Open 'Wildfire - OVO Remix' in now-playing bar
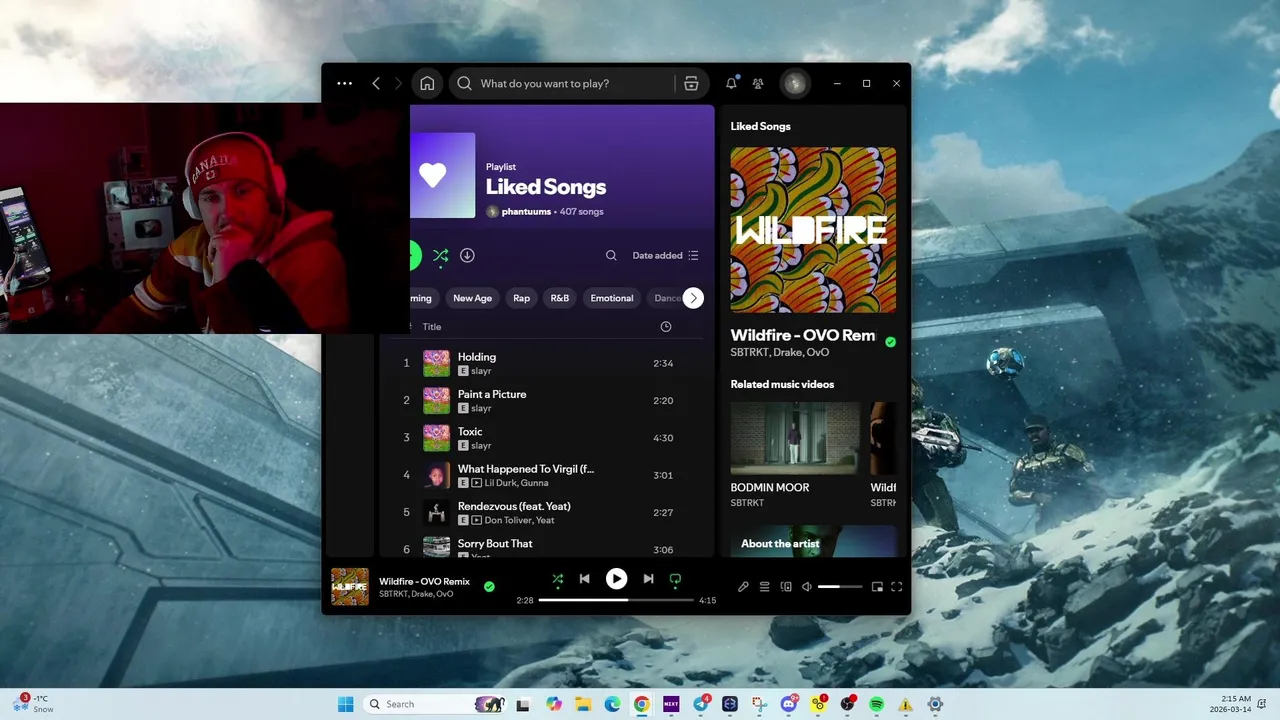Viewport: 1280px width, 720px height. coord(424,581)
